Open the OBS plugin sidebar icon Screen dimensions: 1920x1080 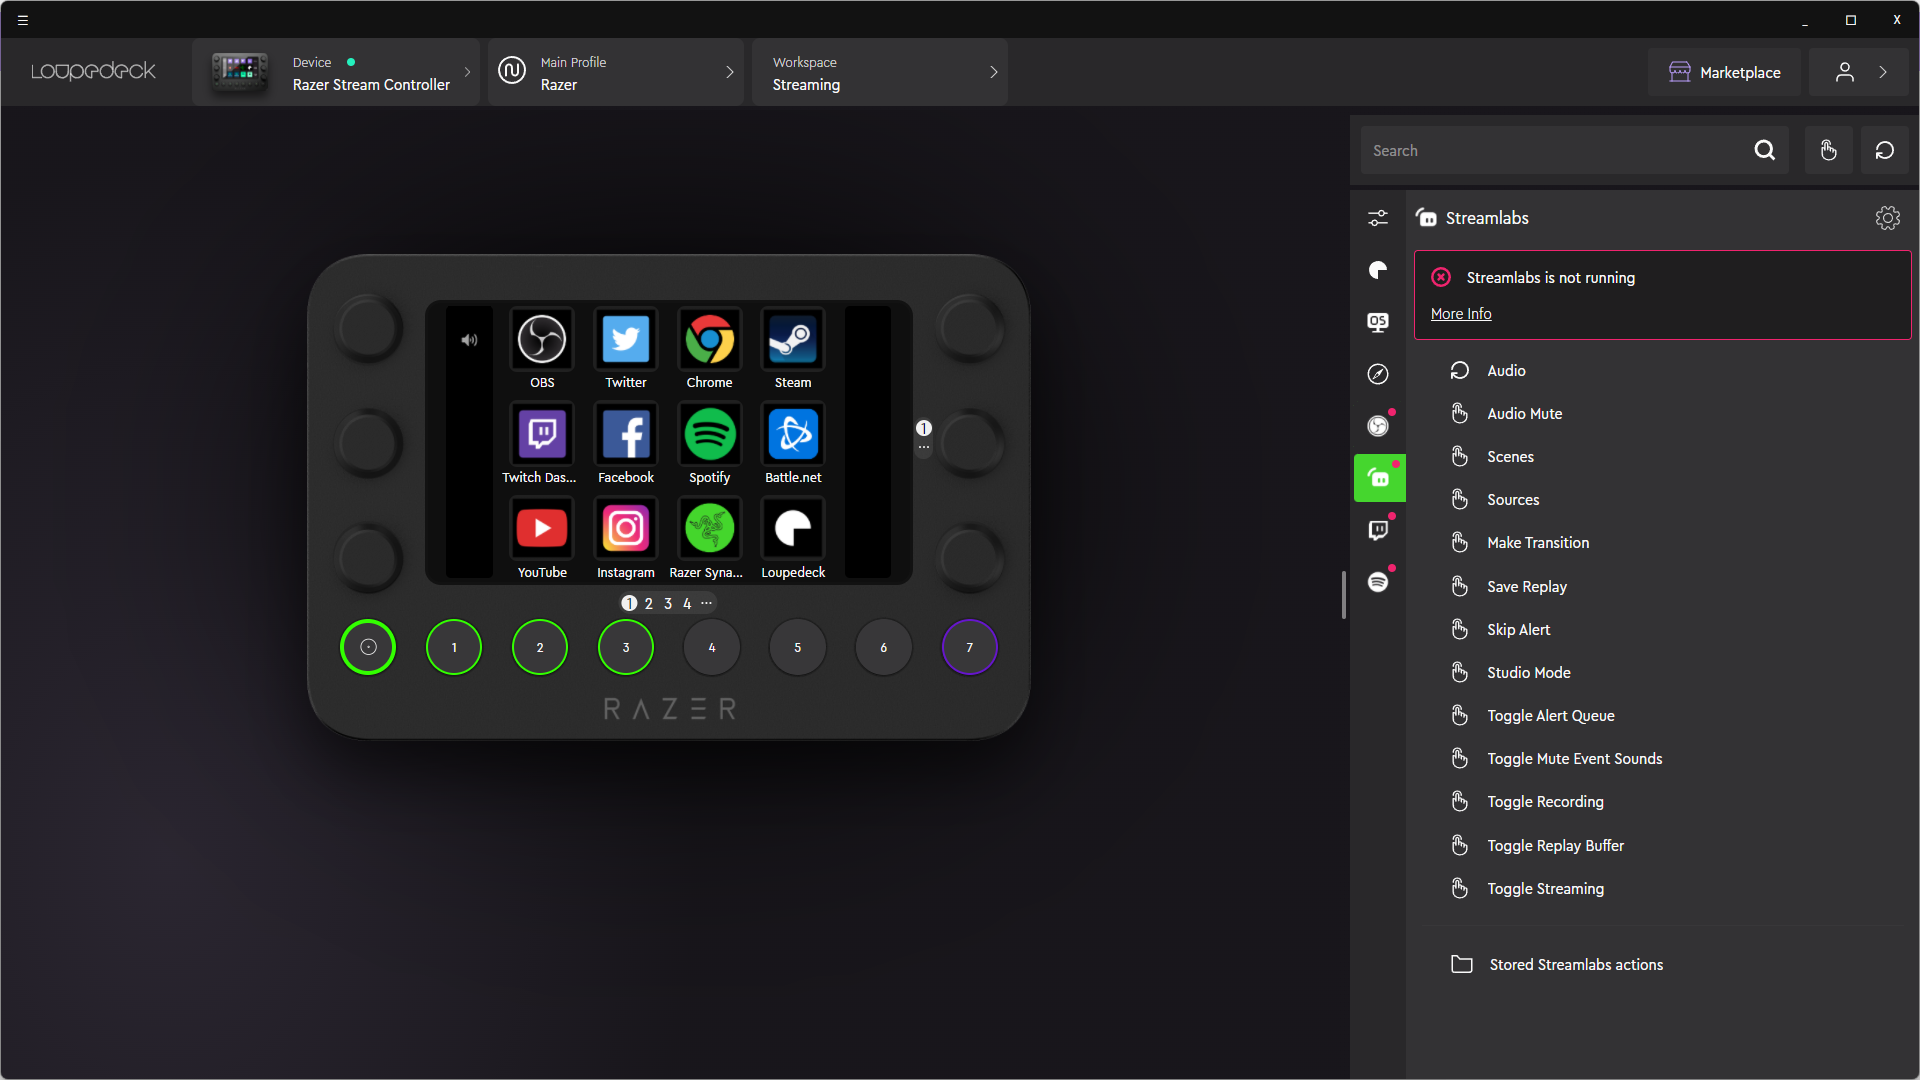[1378, 426]
